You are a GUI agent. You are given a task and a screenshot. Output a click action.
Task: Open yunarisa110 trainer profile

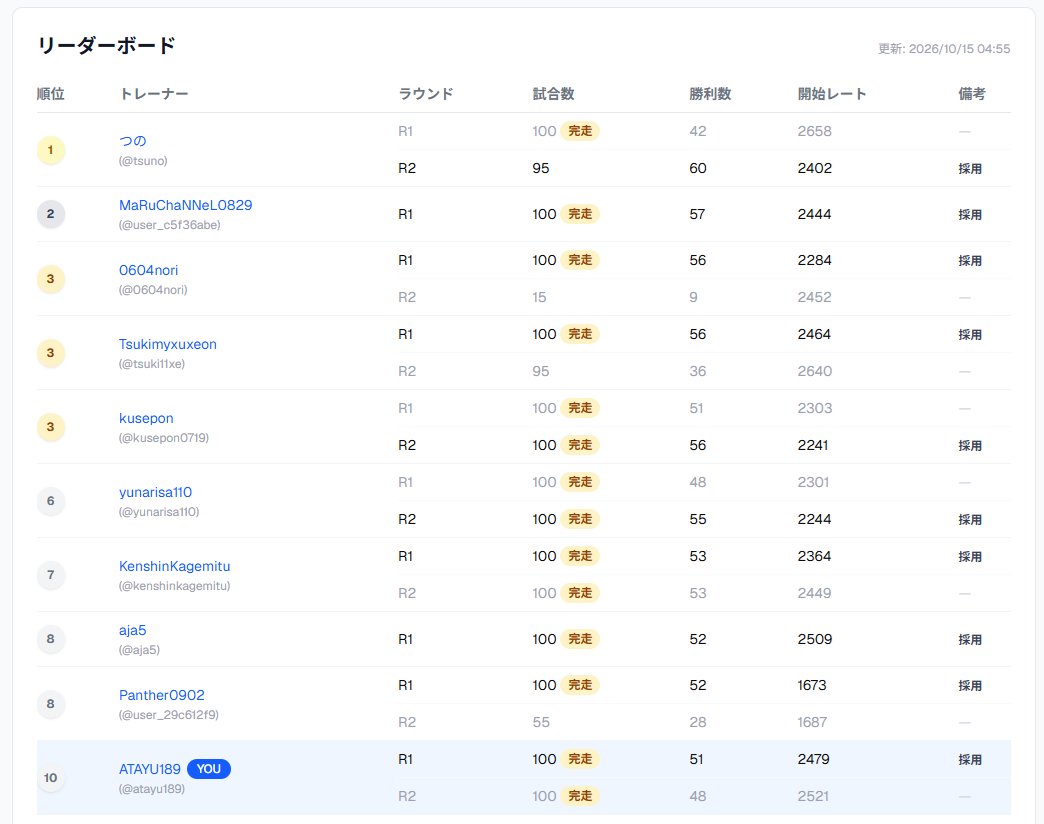tap(156, 492)
